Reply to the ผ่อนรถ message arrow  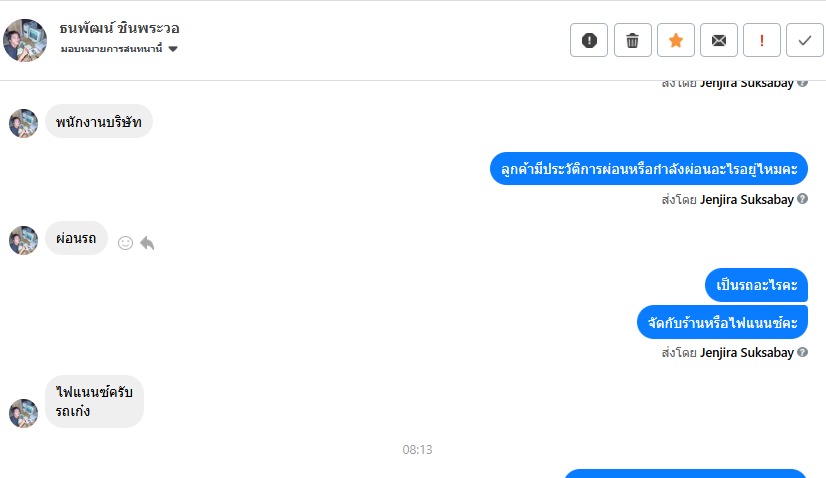click(x=148, y=243)
